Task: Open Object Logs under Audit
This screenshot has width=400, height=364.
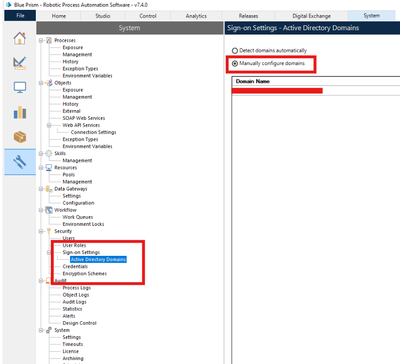Action: pos(76,295)
